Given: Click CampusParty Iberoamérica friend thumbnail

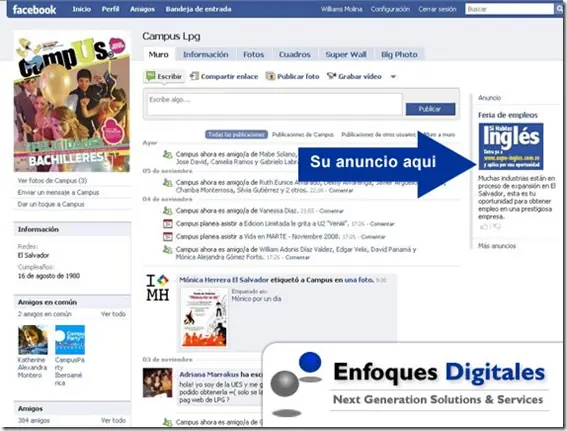Looking at the screenshot, I should (70, 340).
